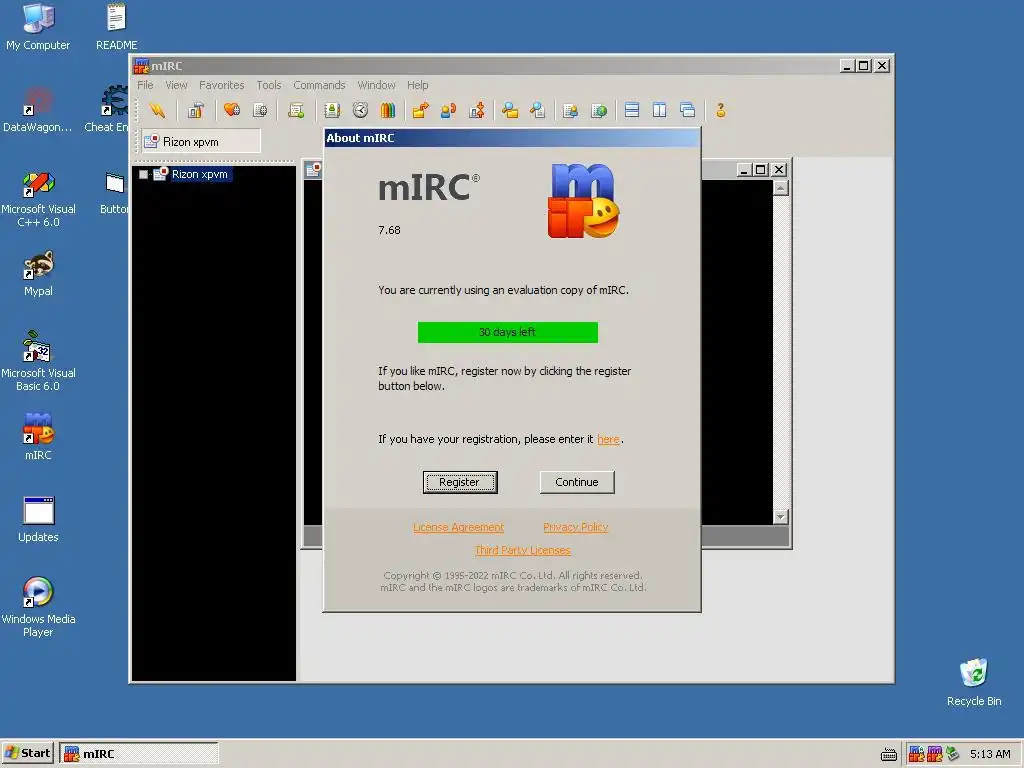The height and width of the screenshot is (768, 1024).
Task: Open Log Files search icon
Action: pyautogui.click(x=537, y=110)
